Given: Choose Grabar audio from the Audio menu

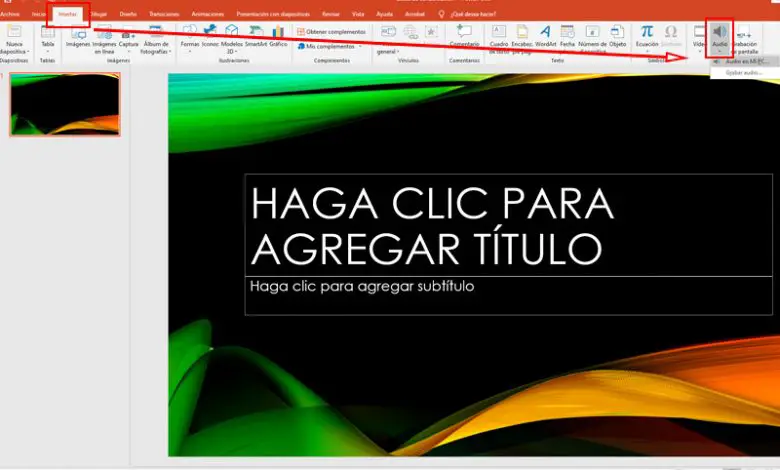Looking at the screenshot, I should point(745,73).
